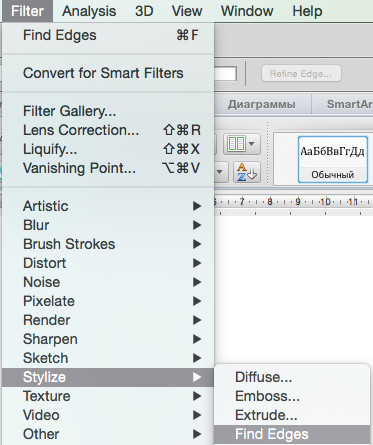
Task: Click the columns layout icon
Action: [236, 144]
